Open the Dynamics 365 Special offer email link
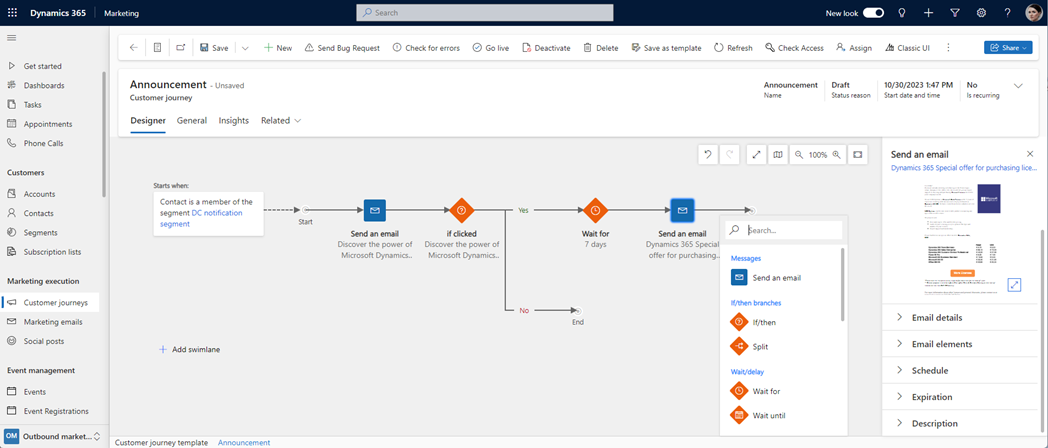 click(x=964, y=169)
